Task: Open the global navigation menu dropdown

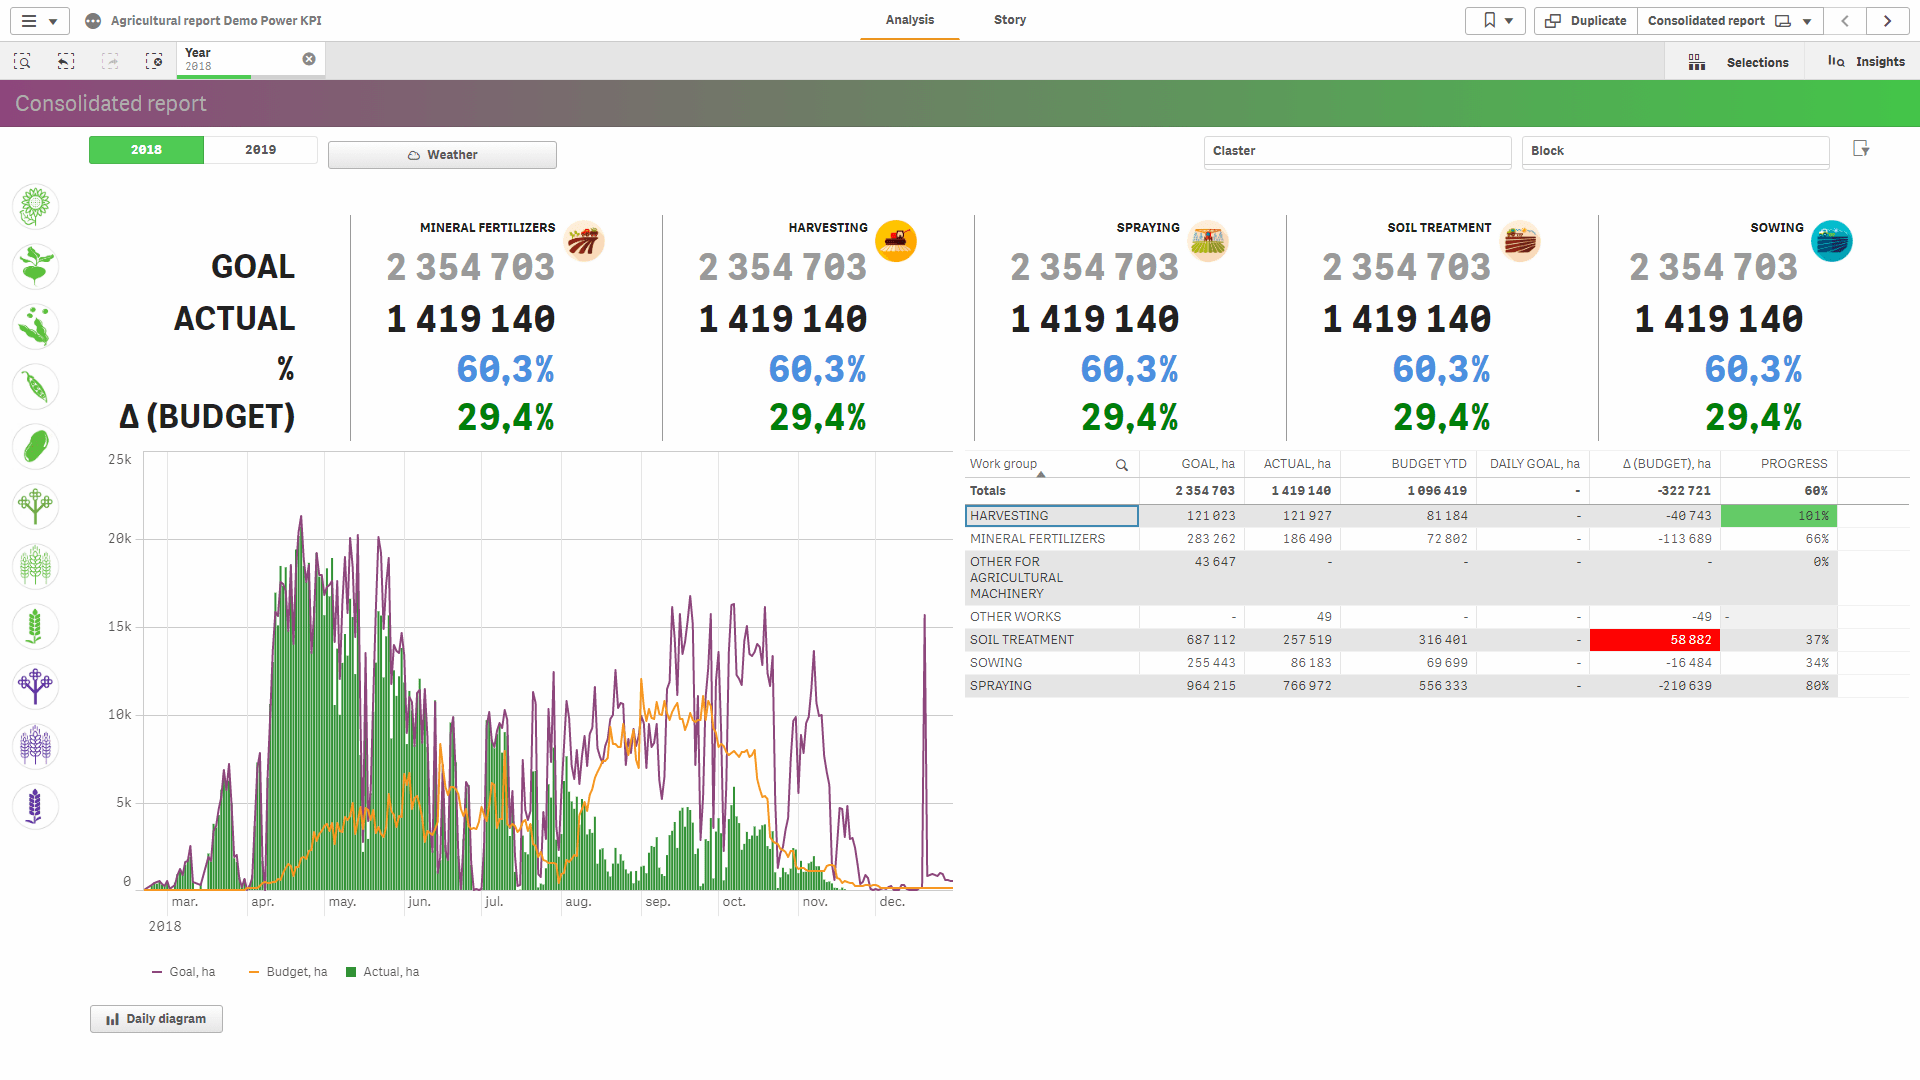Action: (x=39, y=20)
